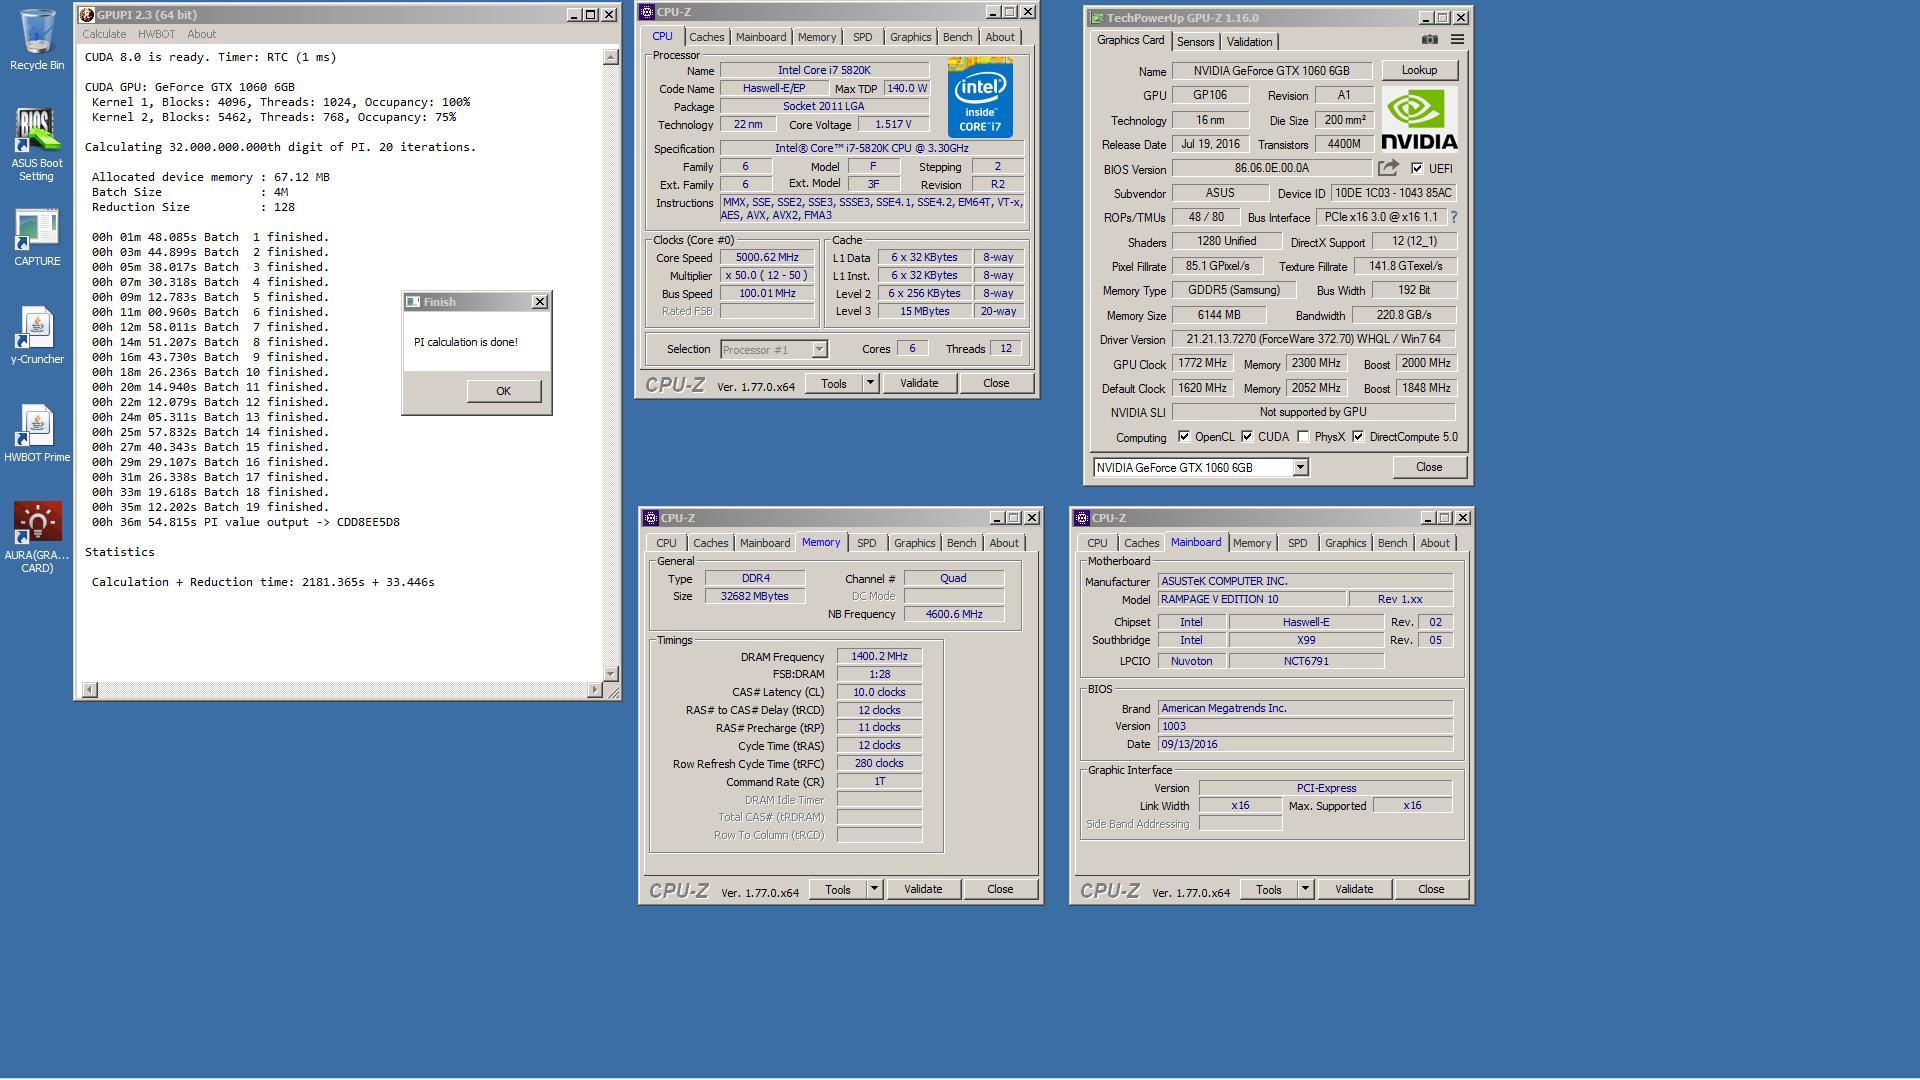Open Bench tab in CPU-Z CPU window
The width and height of the screenshot is (1920, 1080).
coord(957,37)
